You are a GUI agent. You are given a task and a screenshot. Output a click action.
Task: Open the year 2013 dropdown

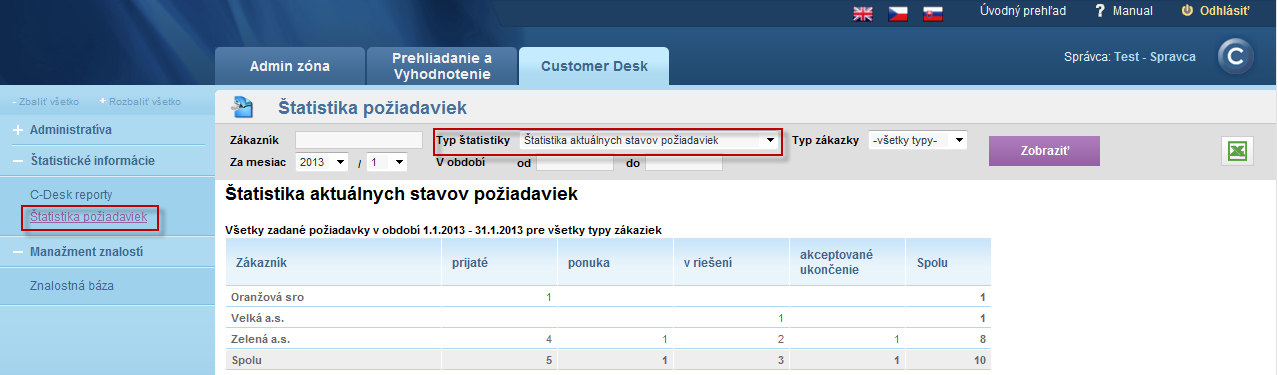pyautogui.click(x=322, y=161)
